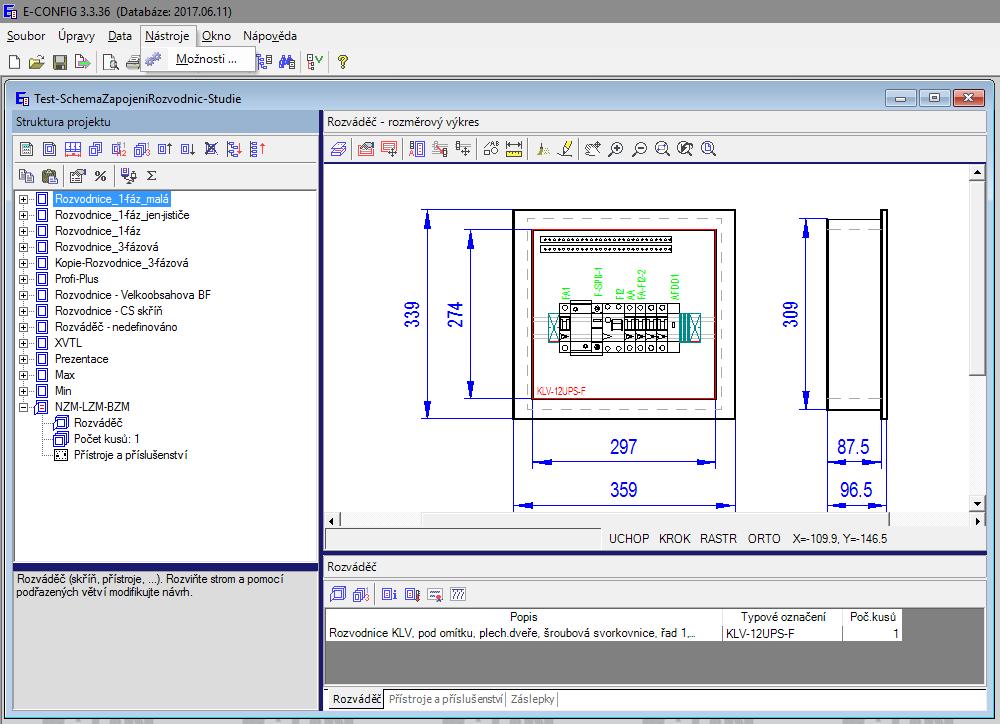The height and width of the screenshot is (724, 1000).
Task: Click the zoom in magnifier
Action: 616,149
